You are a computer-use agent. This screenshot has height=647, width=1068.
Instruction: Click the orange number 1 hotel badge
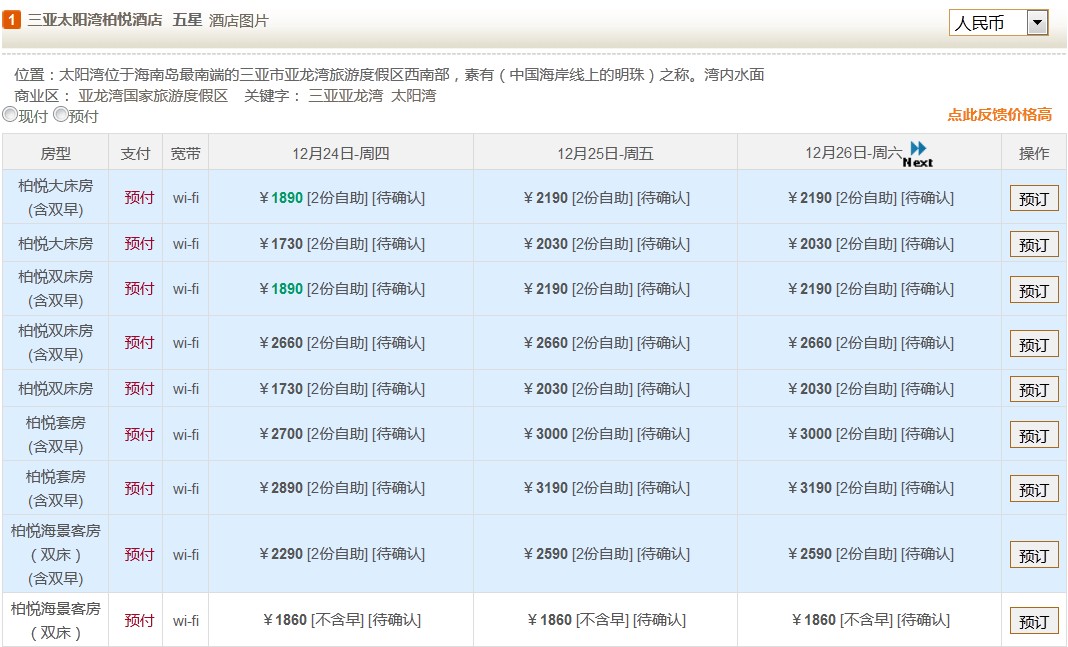pyautogui.click(x=12, y=20)
